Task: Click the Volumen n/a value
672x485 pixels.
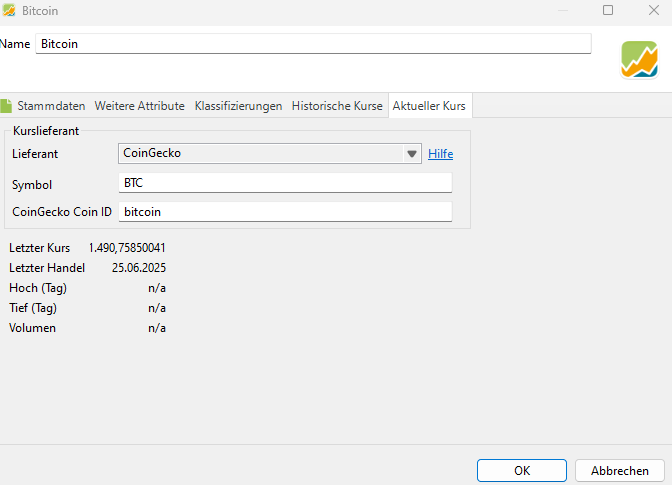Action: 157,328
